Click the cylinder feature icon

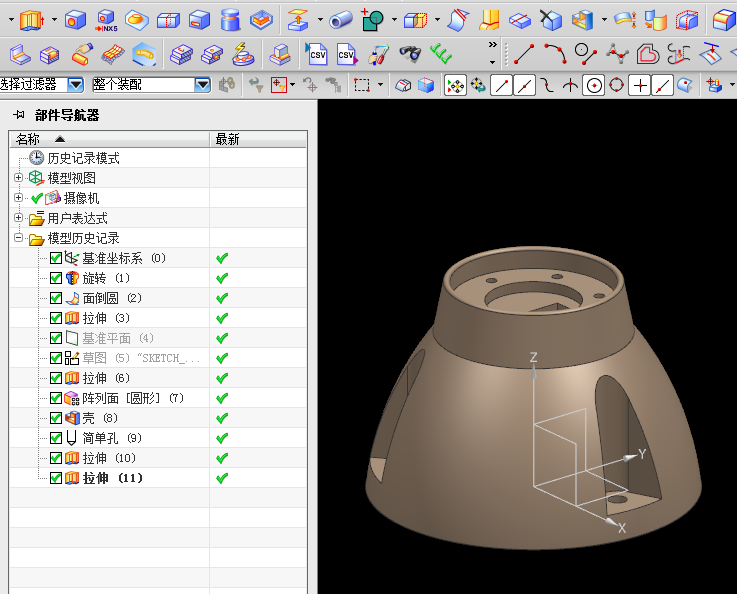click(x=231, y=19)
